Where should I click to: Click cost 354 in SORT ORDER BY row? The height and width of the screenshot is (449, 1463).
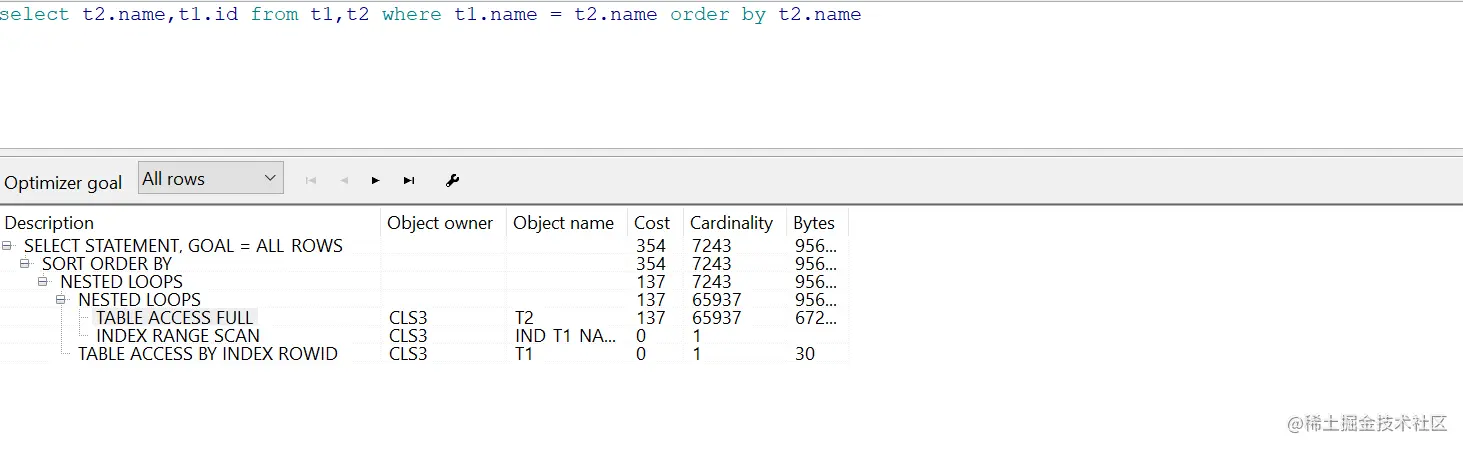click(x=650, y=263)
